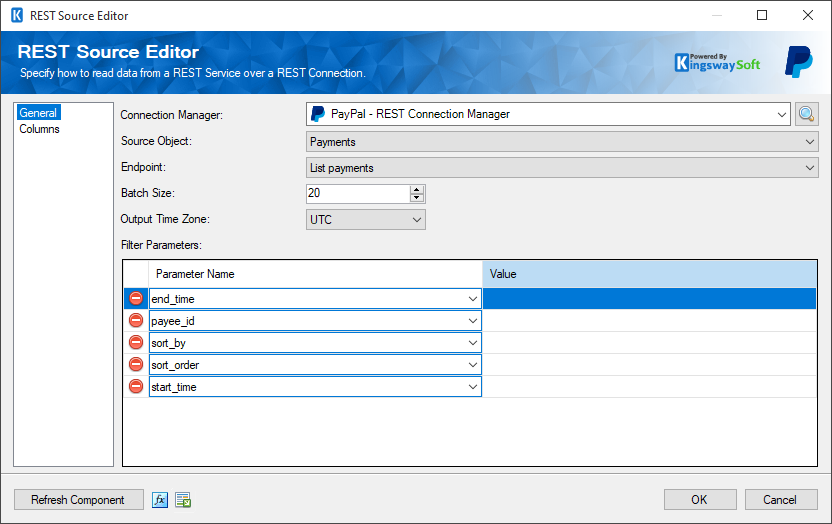Screen dimensions: 832x524
Task: Expand the payee_id parameter name dropdown
Action: coord(472,321)
